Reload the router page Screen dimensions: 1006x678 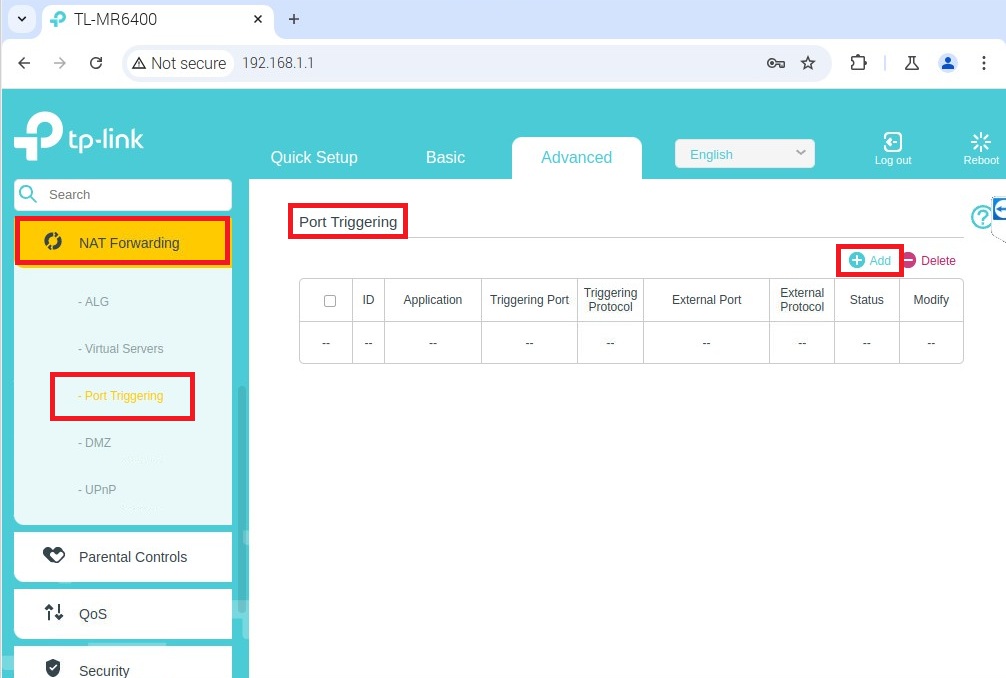96,63
